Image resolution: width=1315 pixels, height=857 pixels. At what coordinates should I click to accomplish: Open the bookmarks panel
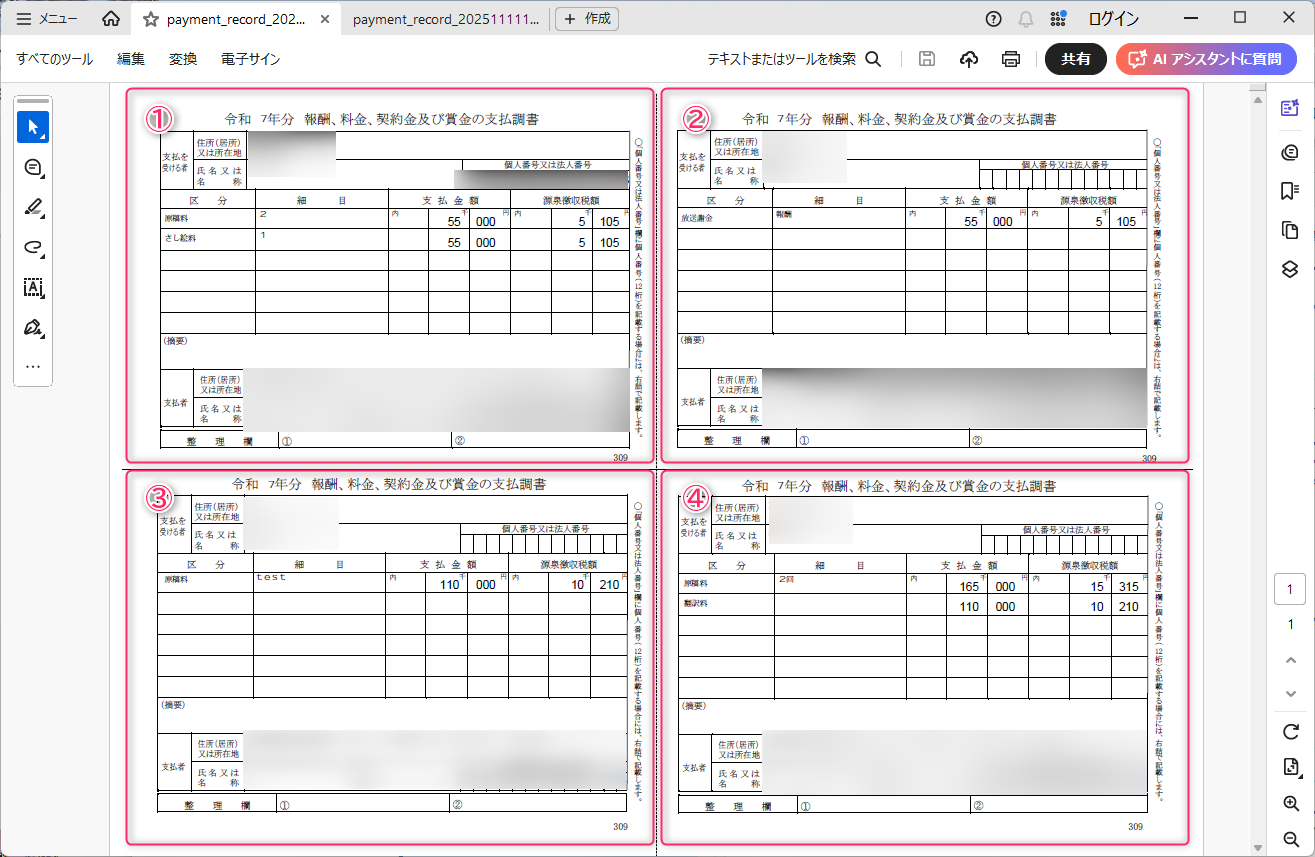[1290, 190]
